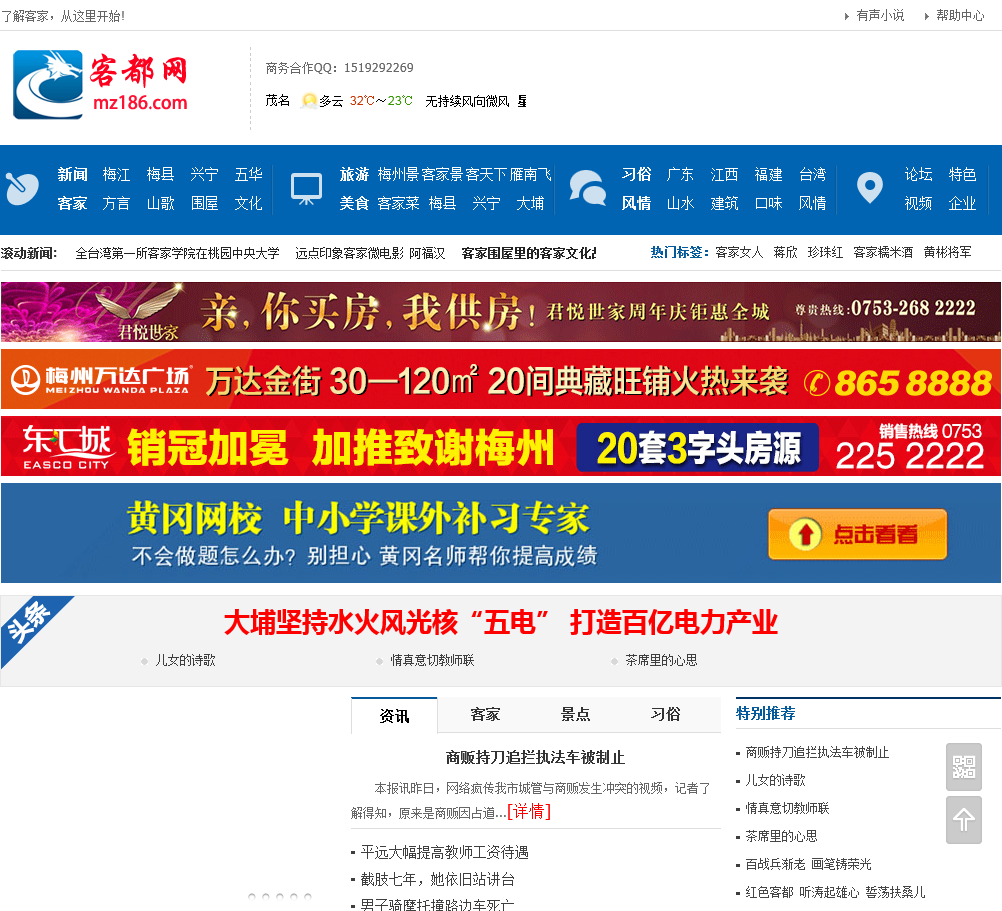Open 百战兵渐老 画笔铸荣光 in recommendations
Image resolution: width=1002 pixels, height=911 pixels.
(x=808, y=864)
